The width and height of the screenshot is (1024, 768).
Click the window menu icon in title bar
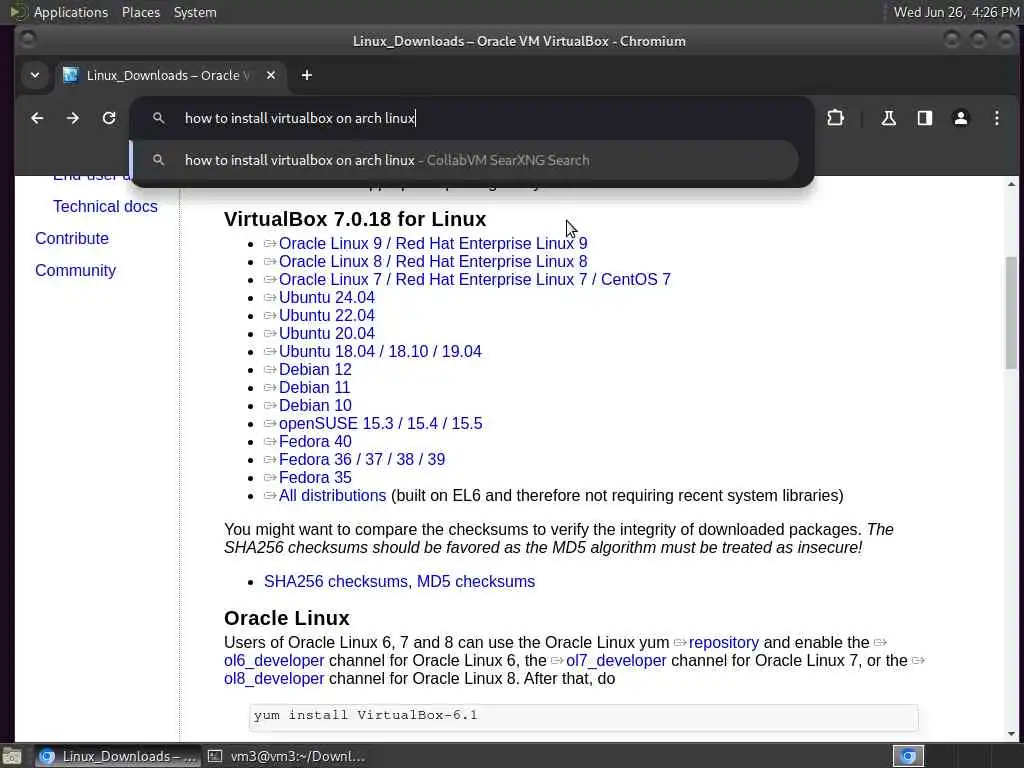(x=28, y=39)
